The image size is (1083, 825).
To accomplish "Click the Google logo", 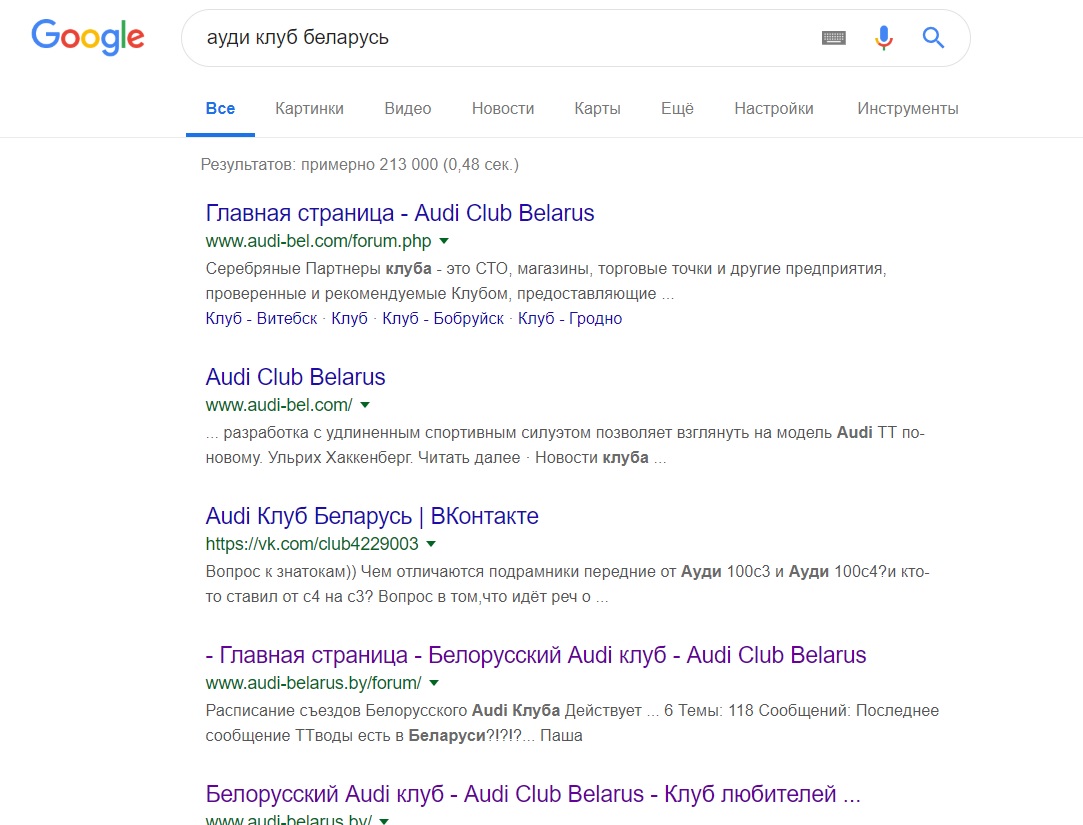I will (x=88, y=37).
